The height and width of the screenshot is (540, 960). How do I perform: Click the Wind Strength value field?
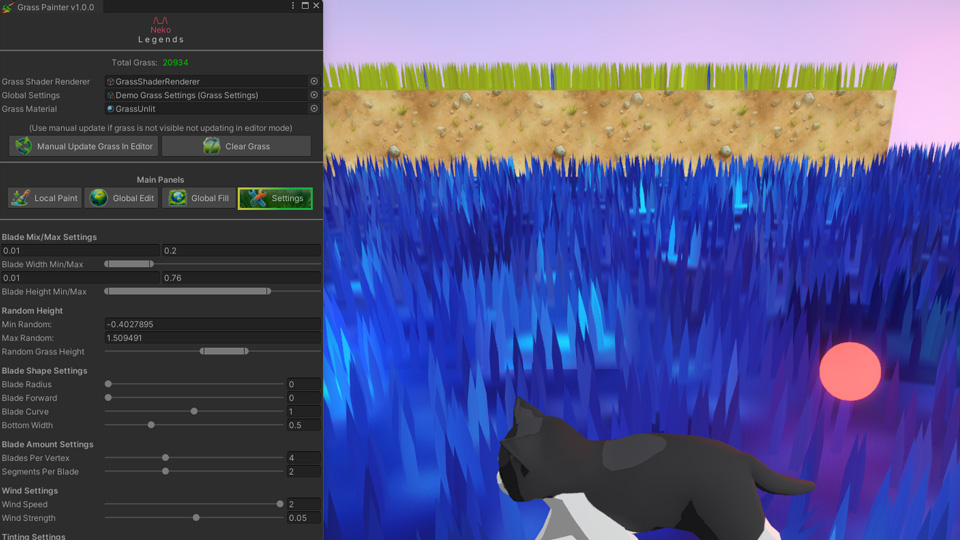click(x=303, y=518)
